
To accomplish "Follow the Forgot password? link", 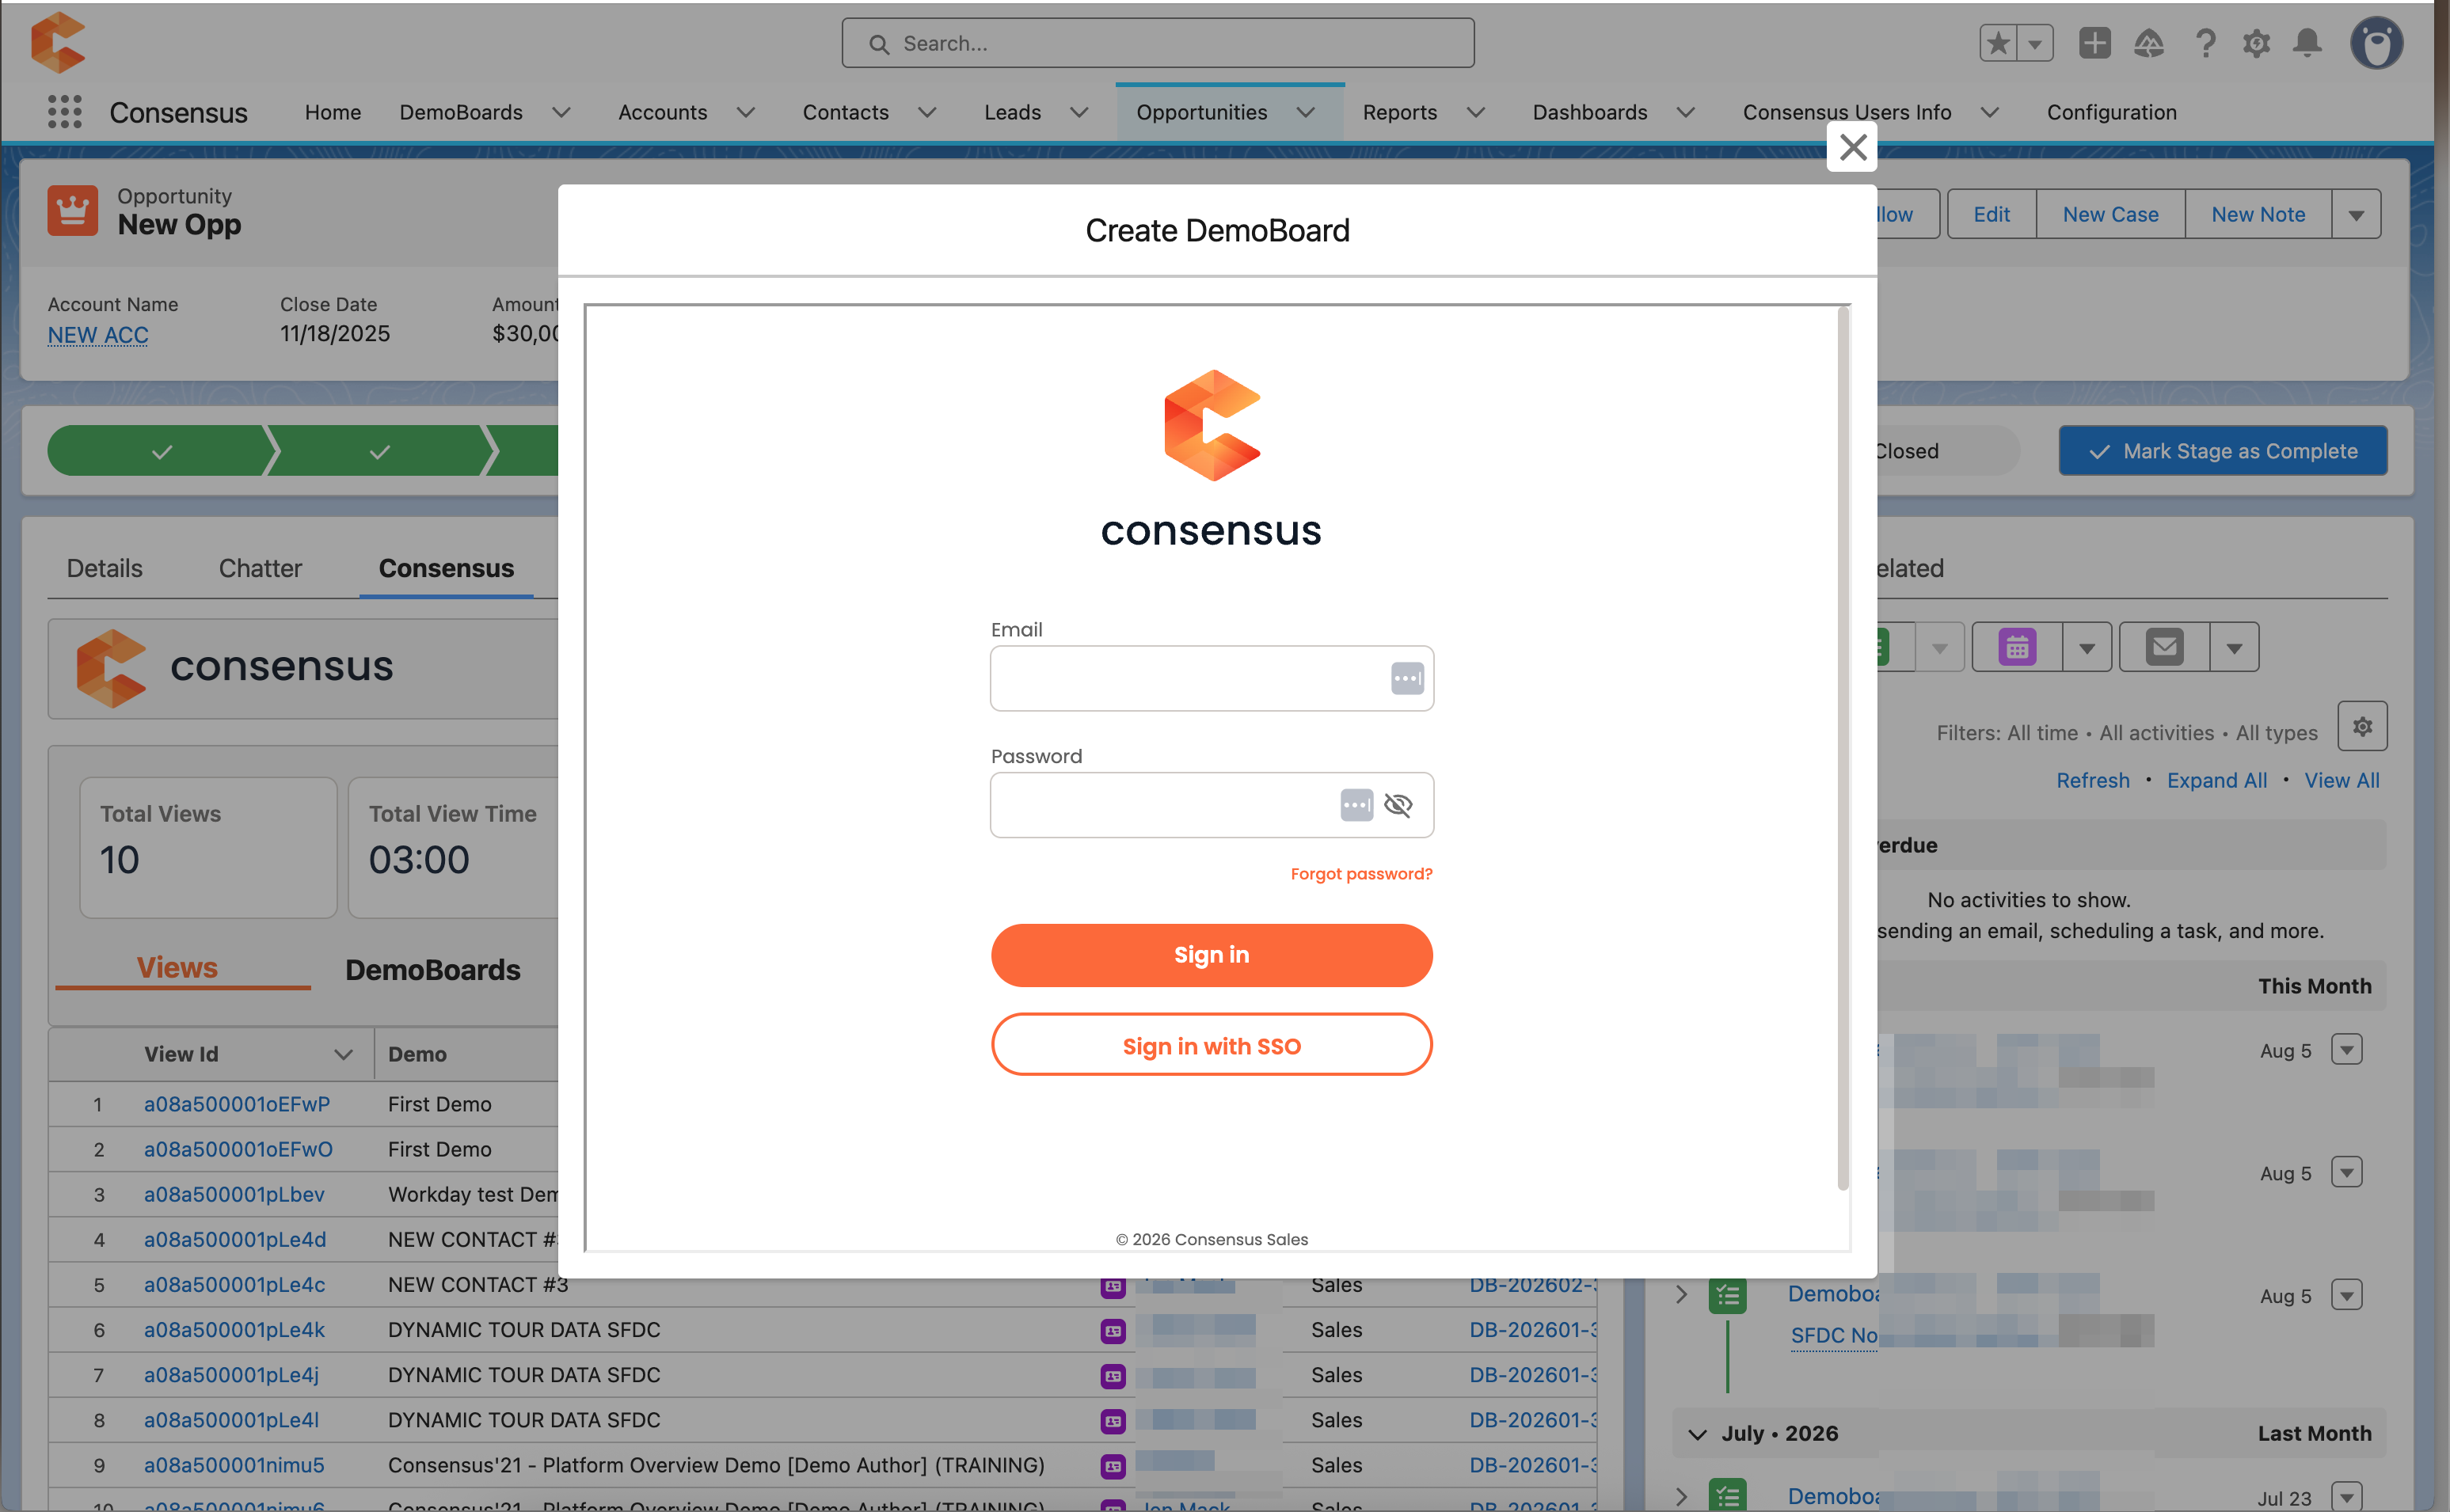I will (x=1361, y=874).
